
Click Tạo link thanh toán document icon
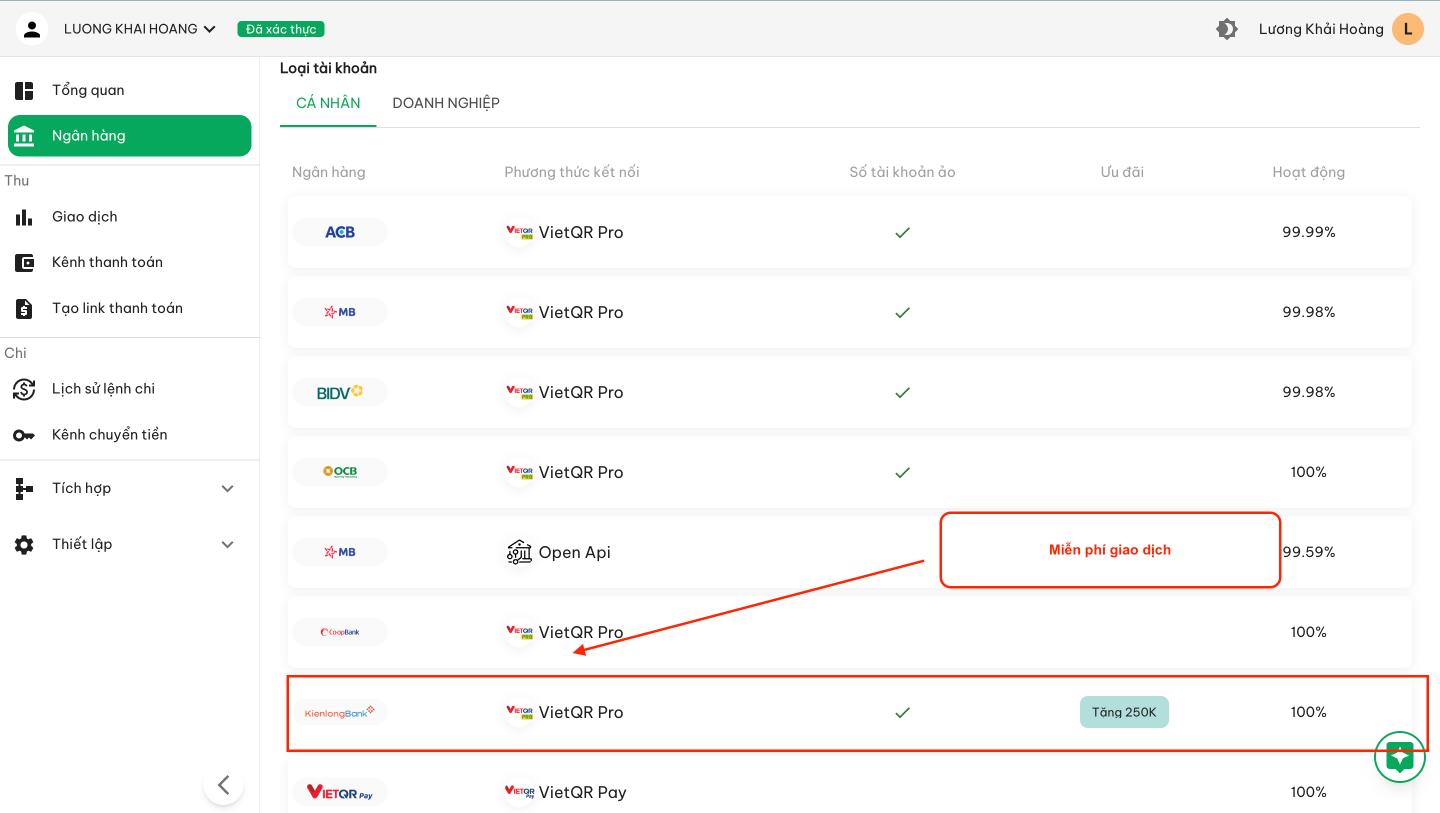(x=24, y=309)
